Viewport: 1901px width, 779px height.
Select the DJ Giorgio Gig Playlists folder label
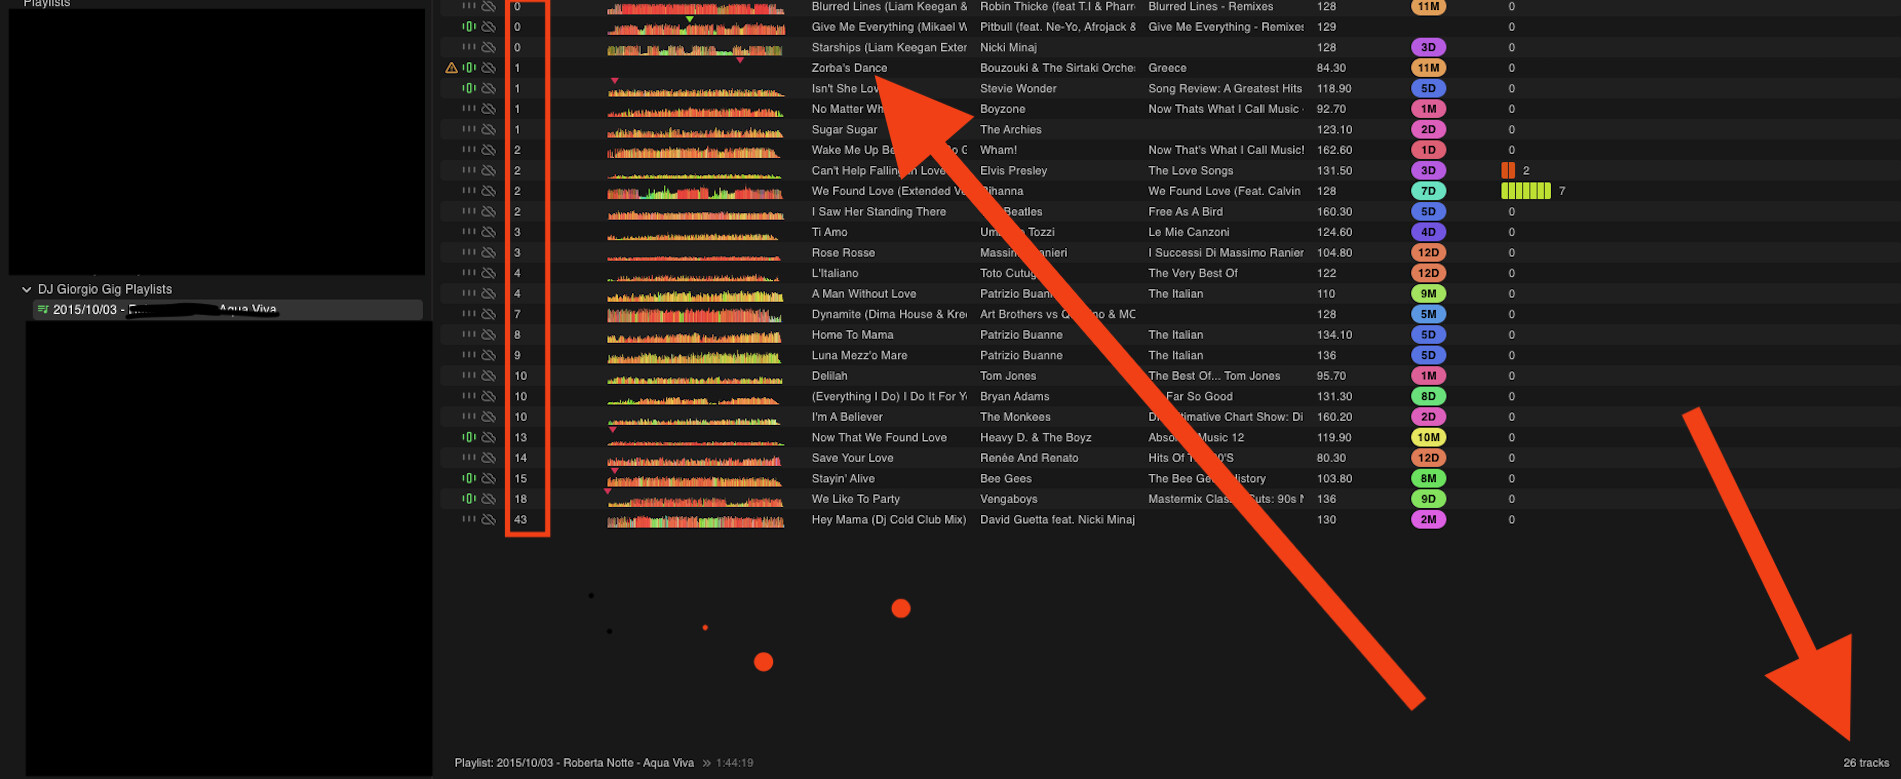pyautogui.click(x=105, y=289)
